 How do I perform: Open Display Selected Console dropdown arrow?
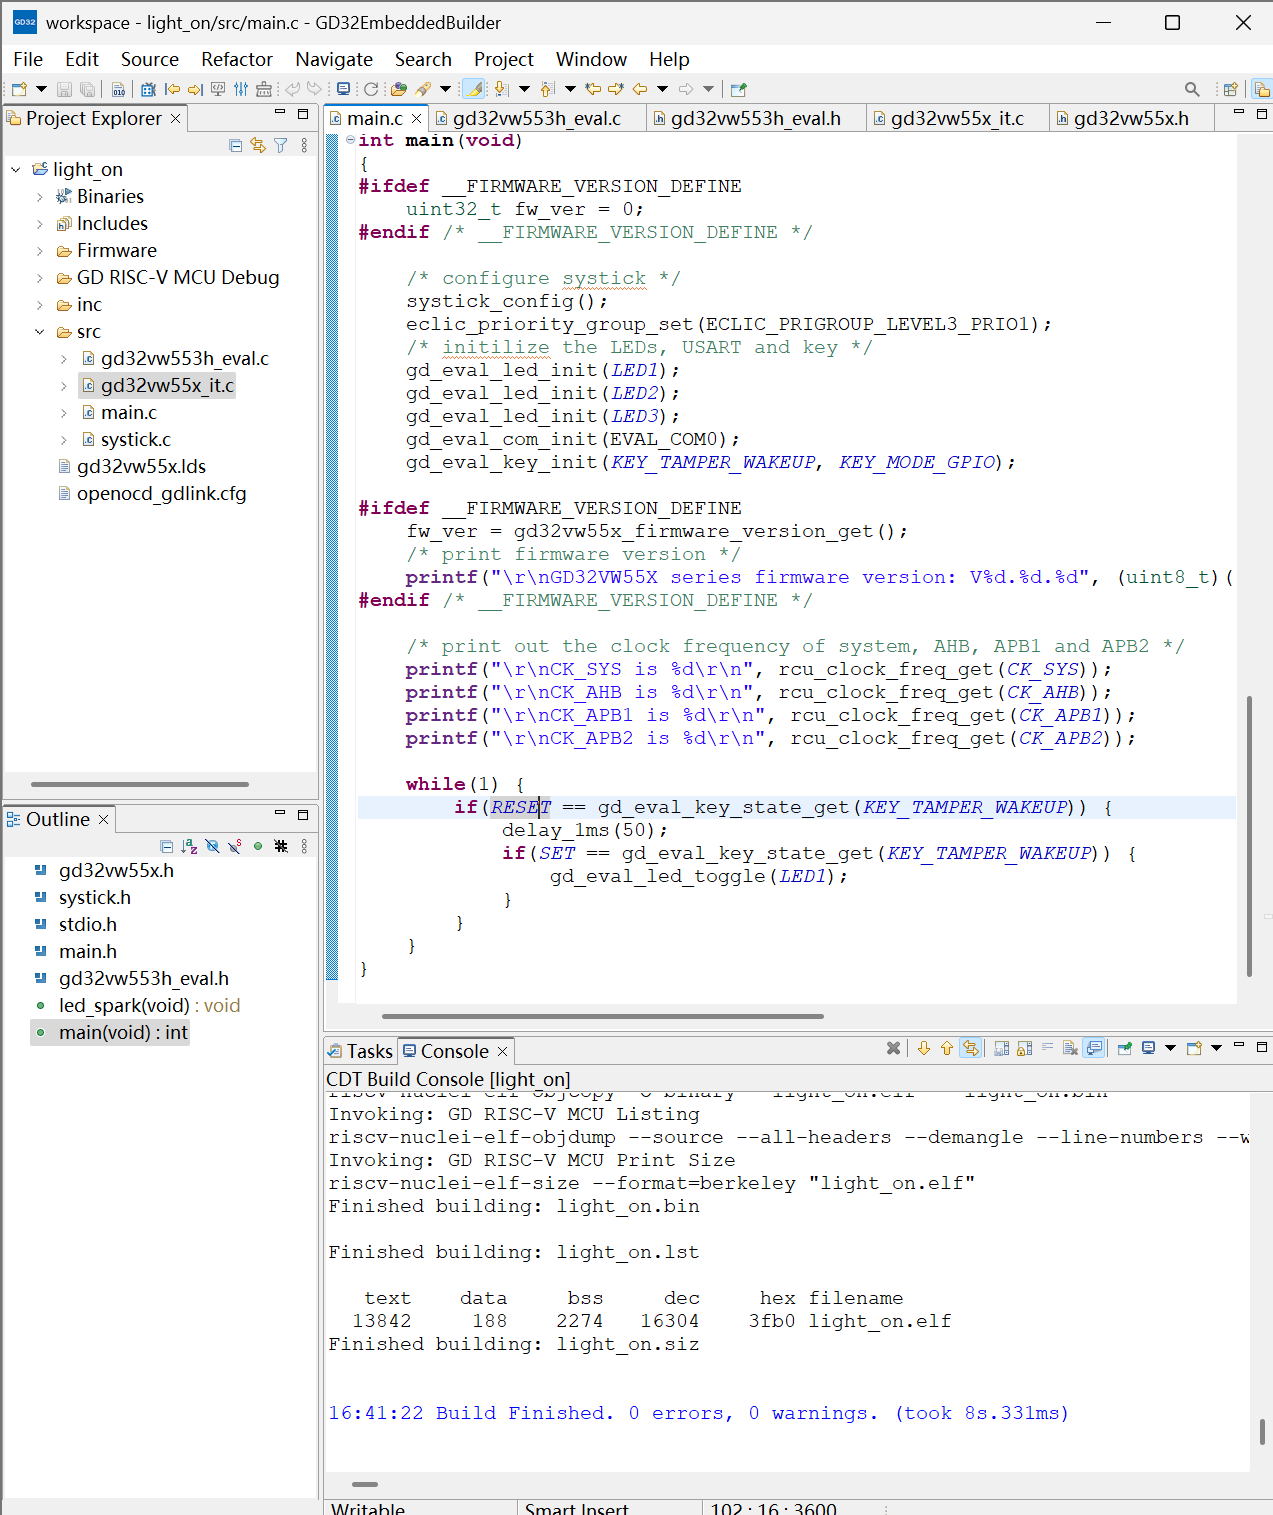pyautogui.click(x=1170, y=1048)
